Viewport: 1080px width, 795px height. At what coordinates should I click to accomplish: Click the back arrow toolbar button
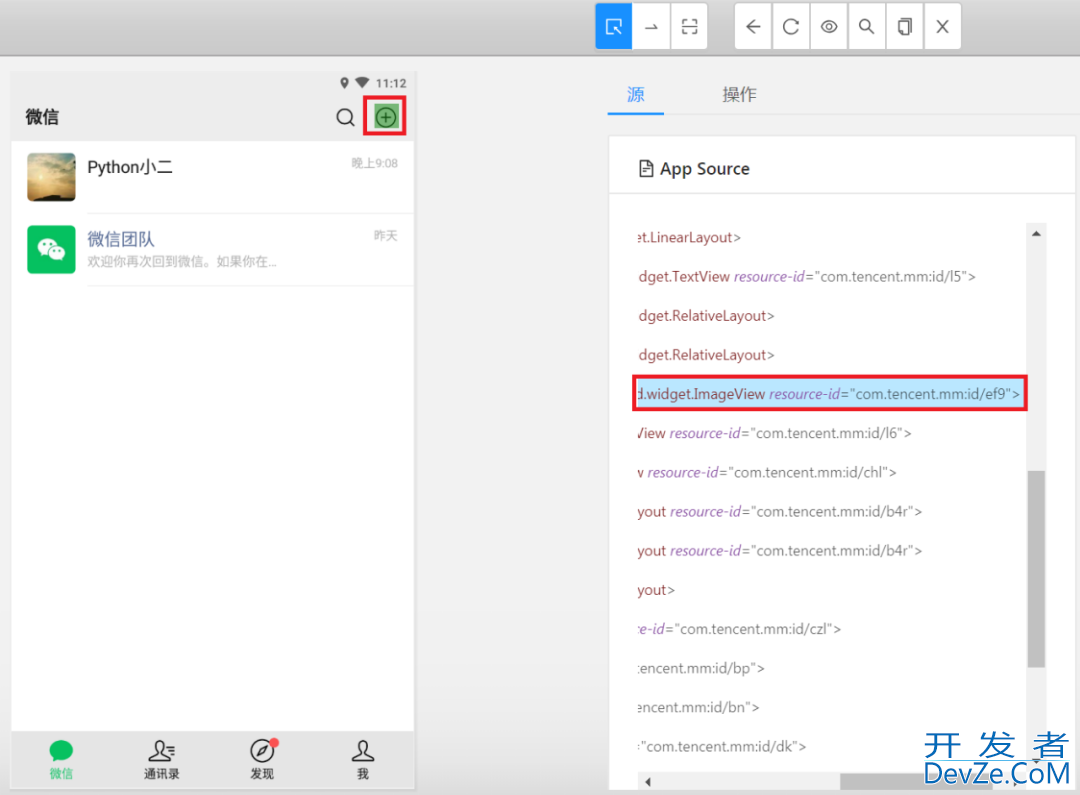pos(754,27)
